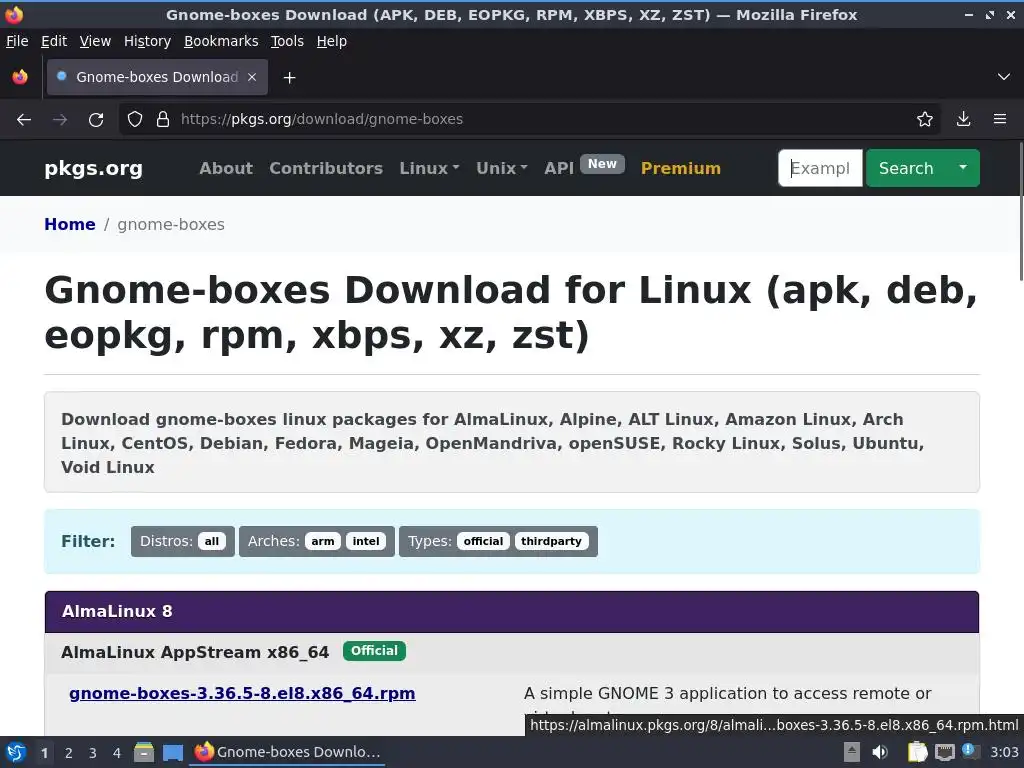Open the Premium page

[680, 168]
